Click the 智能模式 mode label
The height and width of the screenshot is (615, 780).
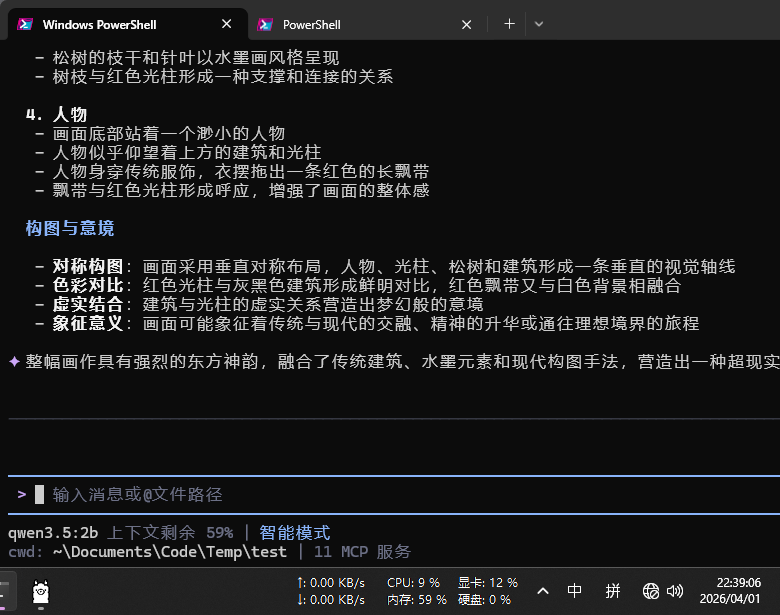point(294,533)
